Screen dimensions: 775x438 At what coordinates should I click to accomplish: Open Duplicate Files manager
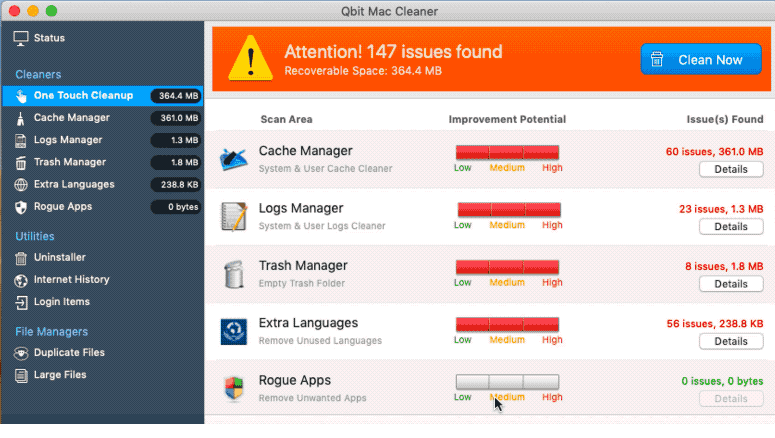(x=68, y=353)
